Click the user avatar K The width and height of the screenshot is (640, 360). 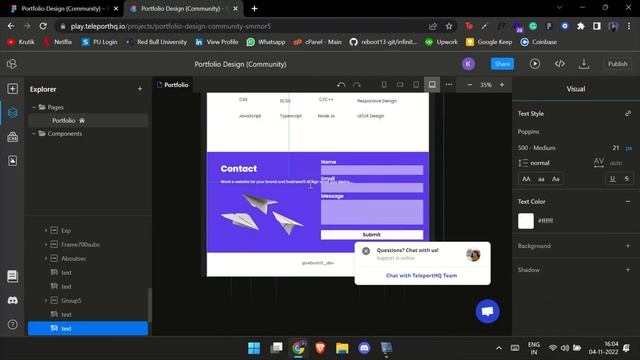click(x=468, y=64)
